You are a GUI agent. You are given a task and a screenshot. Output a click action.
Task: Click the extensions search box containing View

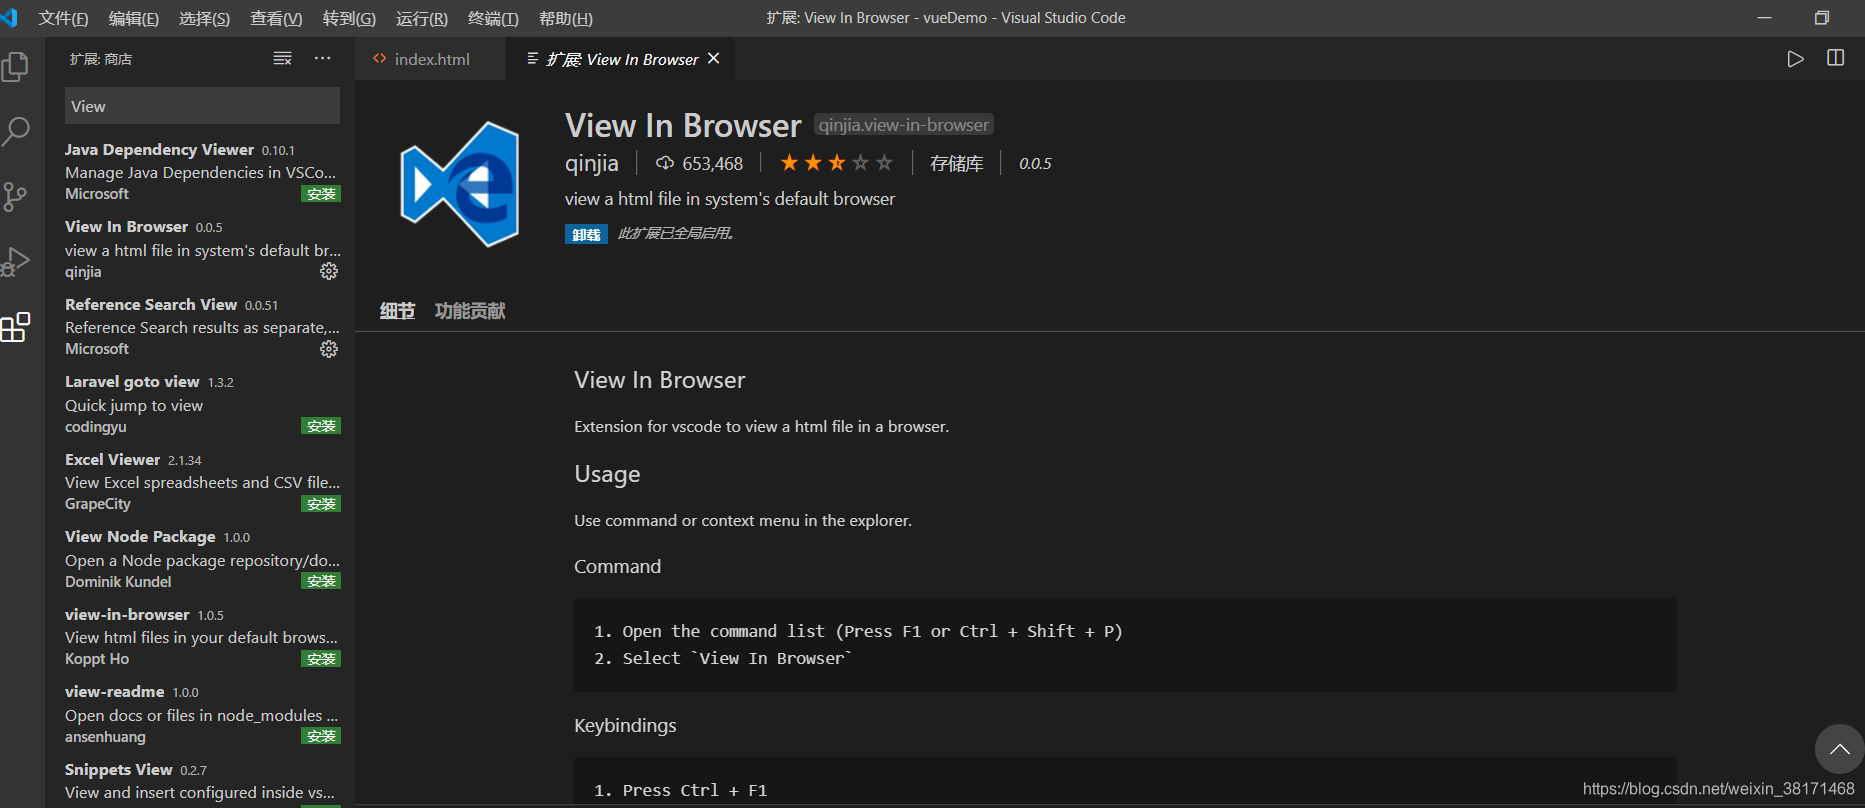click(202, 106)
